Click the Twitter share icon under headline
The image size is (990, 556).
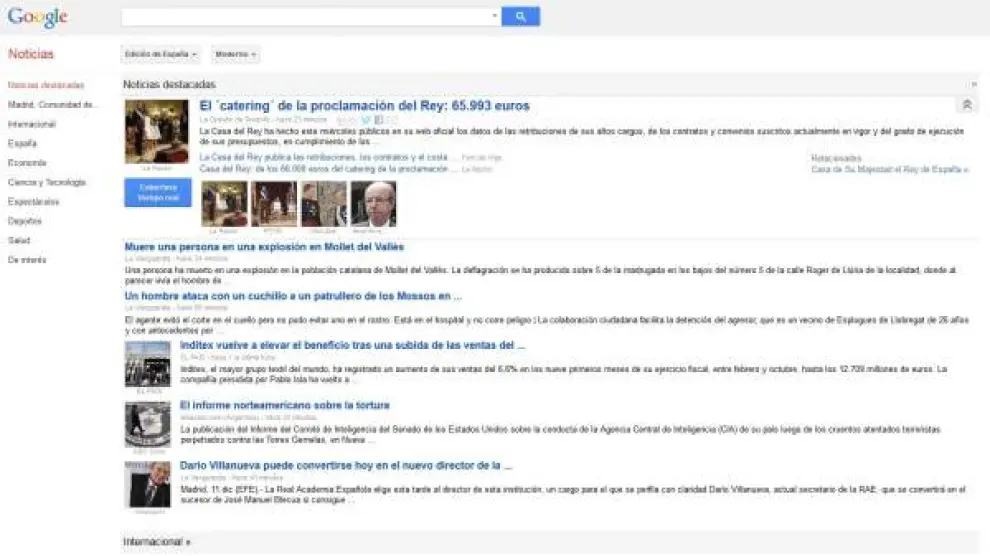coord(367,120)
